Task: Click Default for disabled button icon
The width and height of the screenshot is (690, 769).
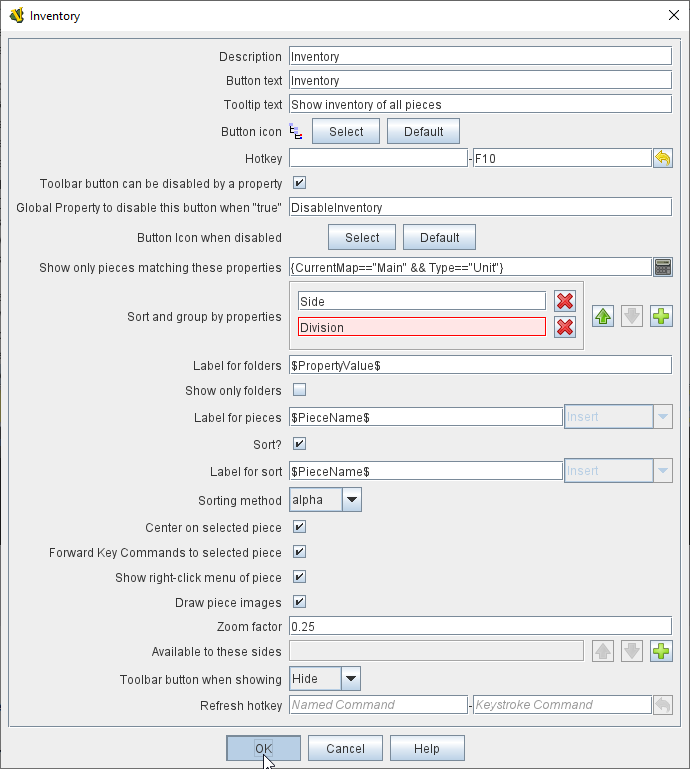Action: click(439, 238)
